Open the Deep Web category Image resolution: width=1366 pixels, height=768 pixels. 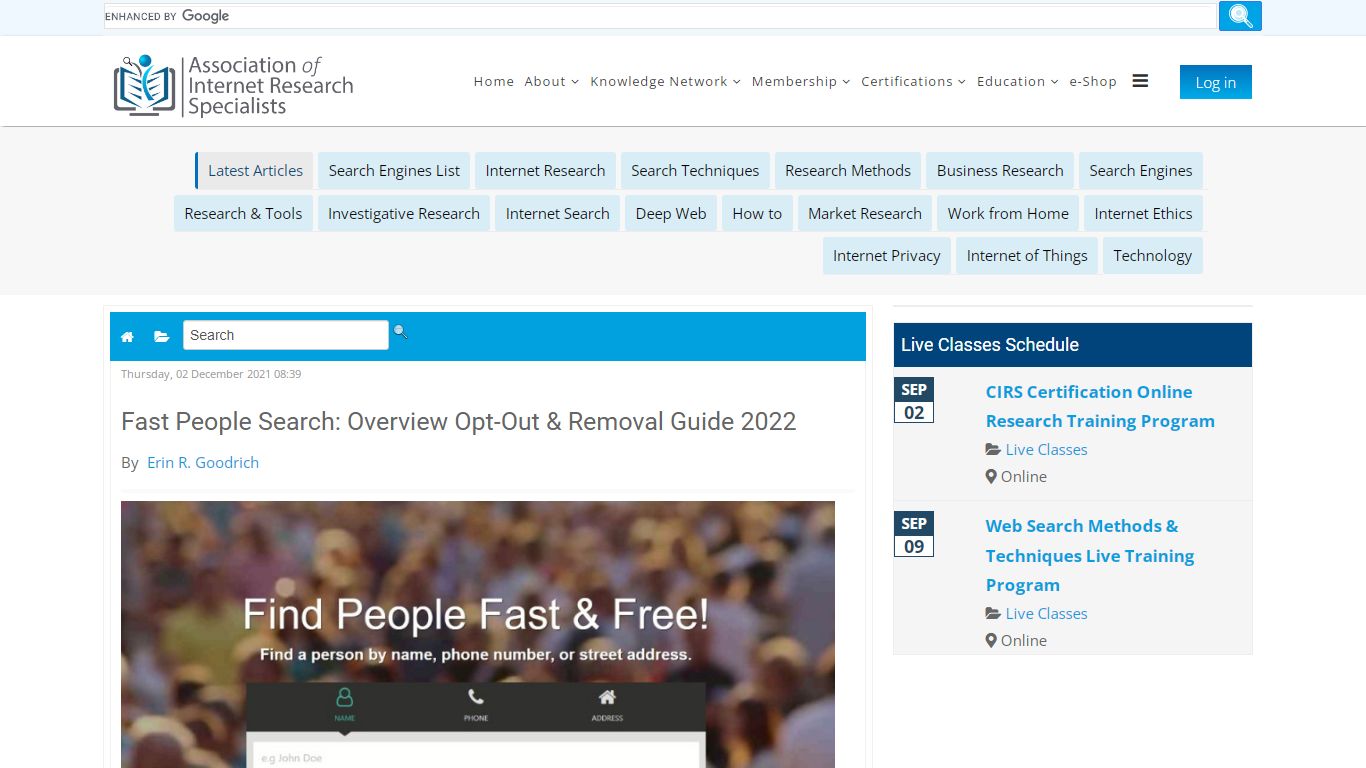[671, 213]
